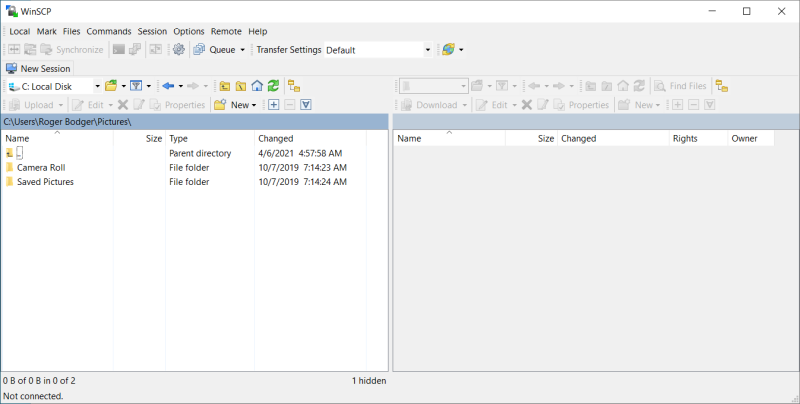Switch to the New Session tab
The width and height of the screenshot is (800, 404).
pos(39,68)
